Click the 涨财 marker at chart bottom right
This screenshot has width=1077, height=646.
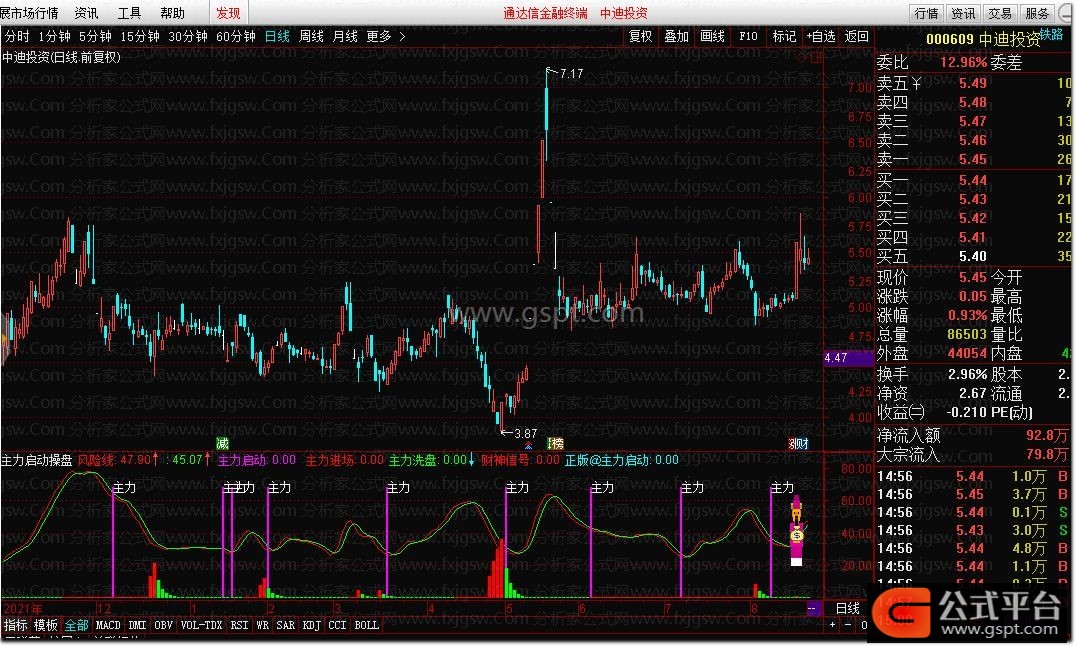coord(798,443)
